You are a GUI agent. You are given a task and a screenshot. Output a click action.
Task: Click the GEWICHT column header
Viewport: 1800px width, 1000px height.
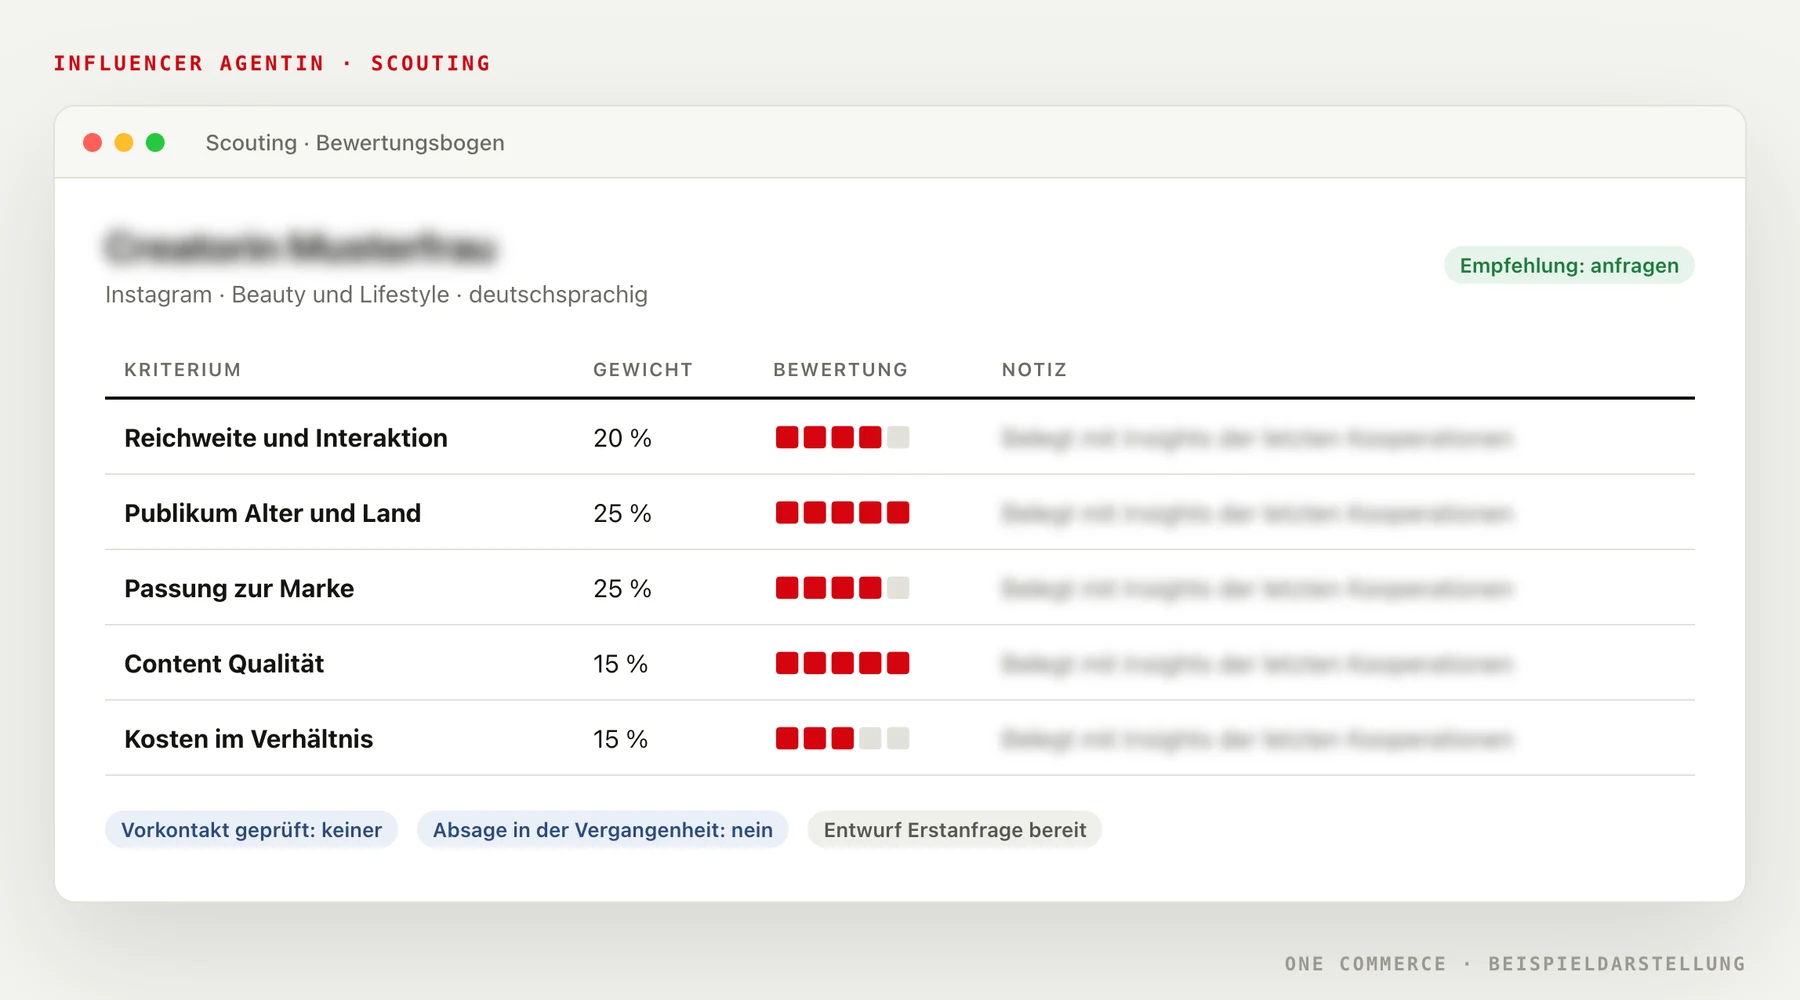(x=643, y=370)
